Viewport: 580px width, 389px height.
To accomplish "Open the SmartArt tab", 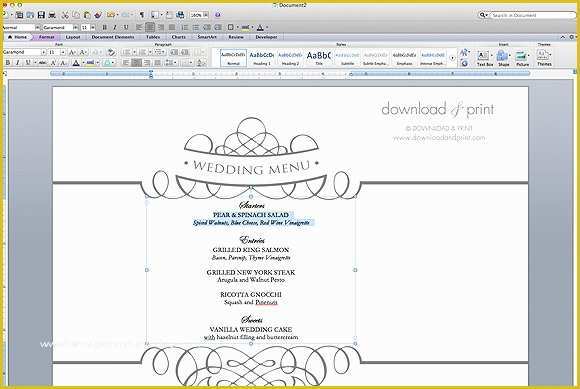I will (207, 37).
